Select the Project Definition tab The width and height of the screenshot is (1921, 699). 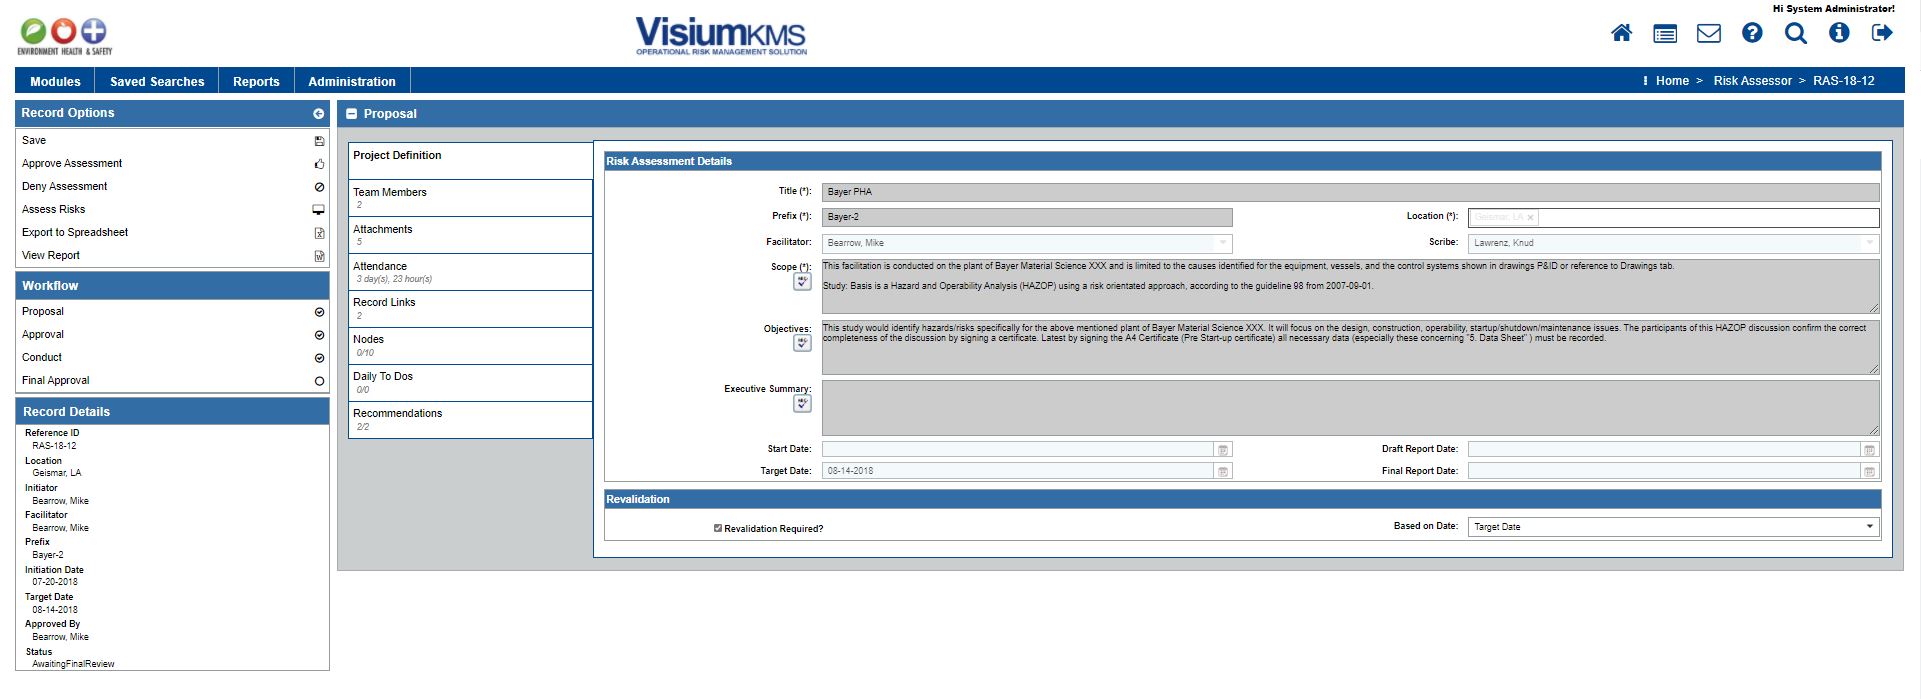click(x=470, y=161)
